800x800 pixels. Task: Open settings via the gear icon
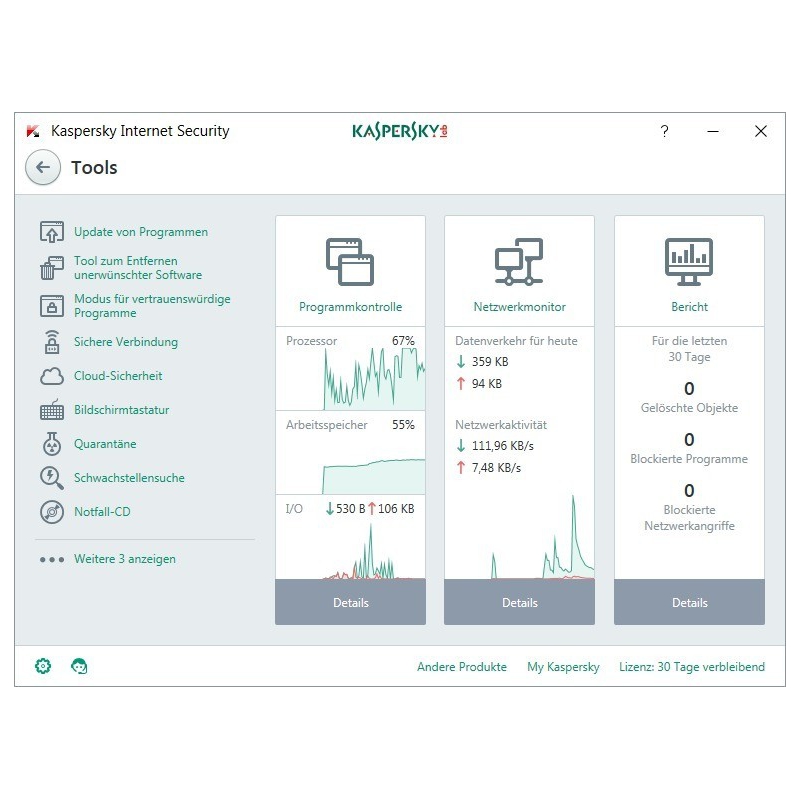pos(43,666)
